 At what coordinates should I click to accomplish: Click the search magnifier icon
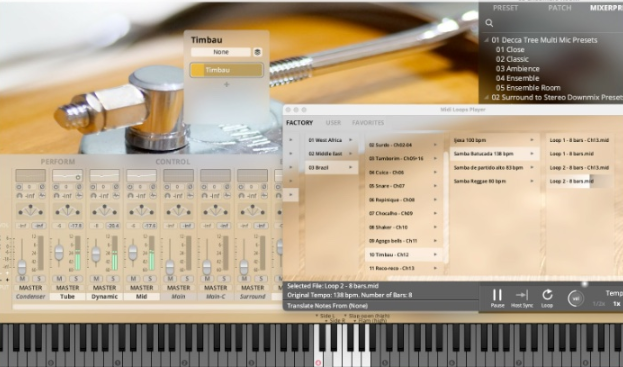(489, 23)
